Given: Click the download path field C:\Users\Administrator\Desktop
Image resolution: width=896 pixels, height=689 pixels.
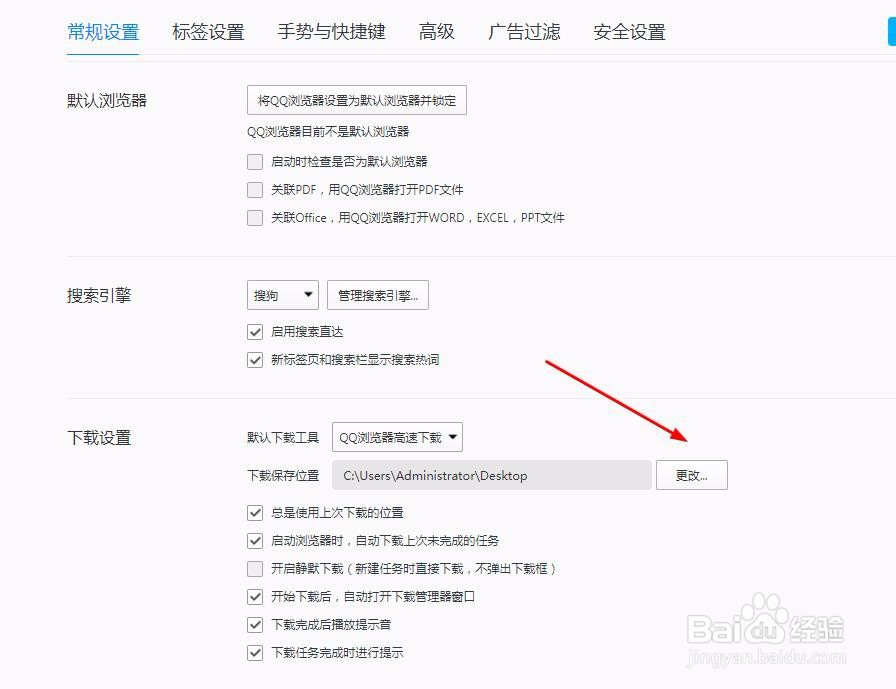Looking at the screenshot, I should click(x=491, y=475).
